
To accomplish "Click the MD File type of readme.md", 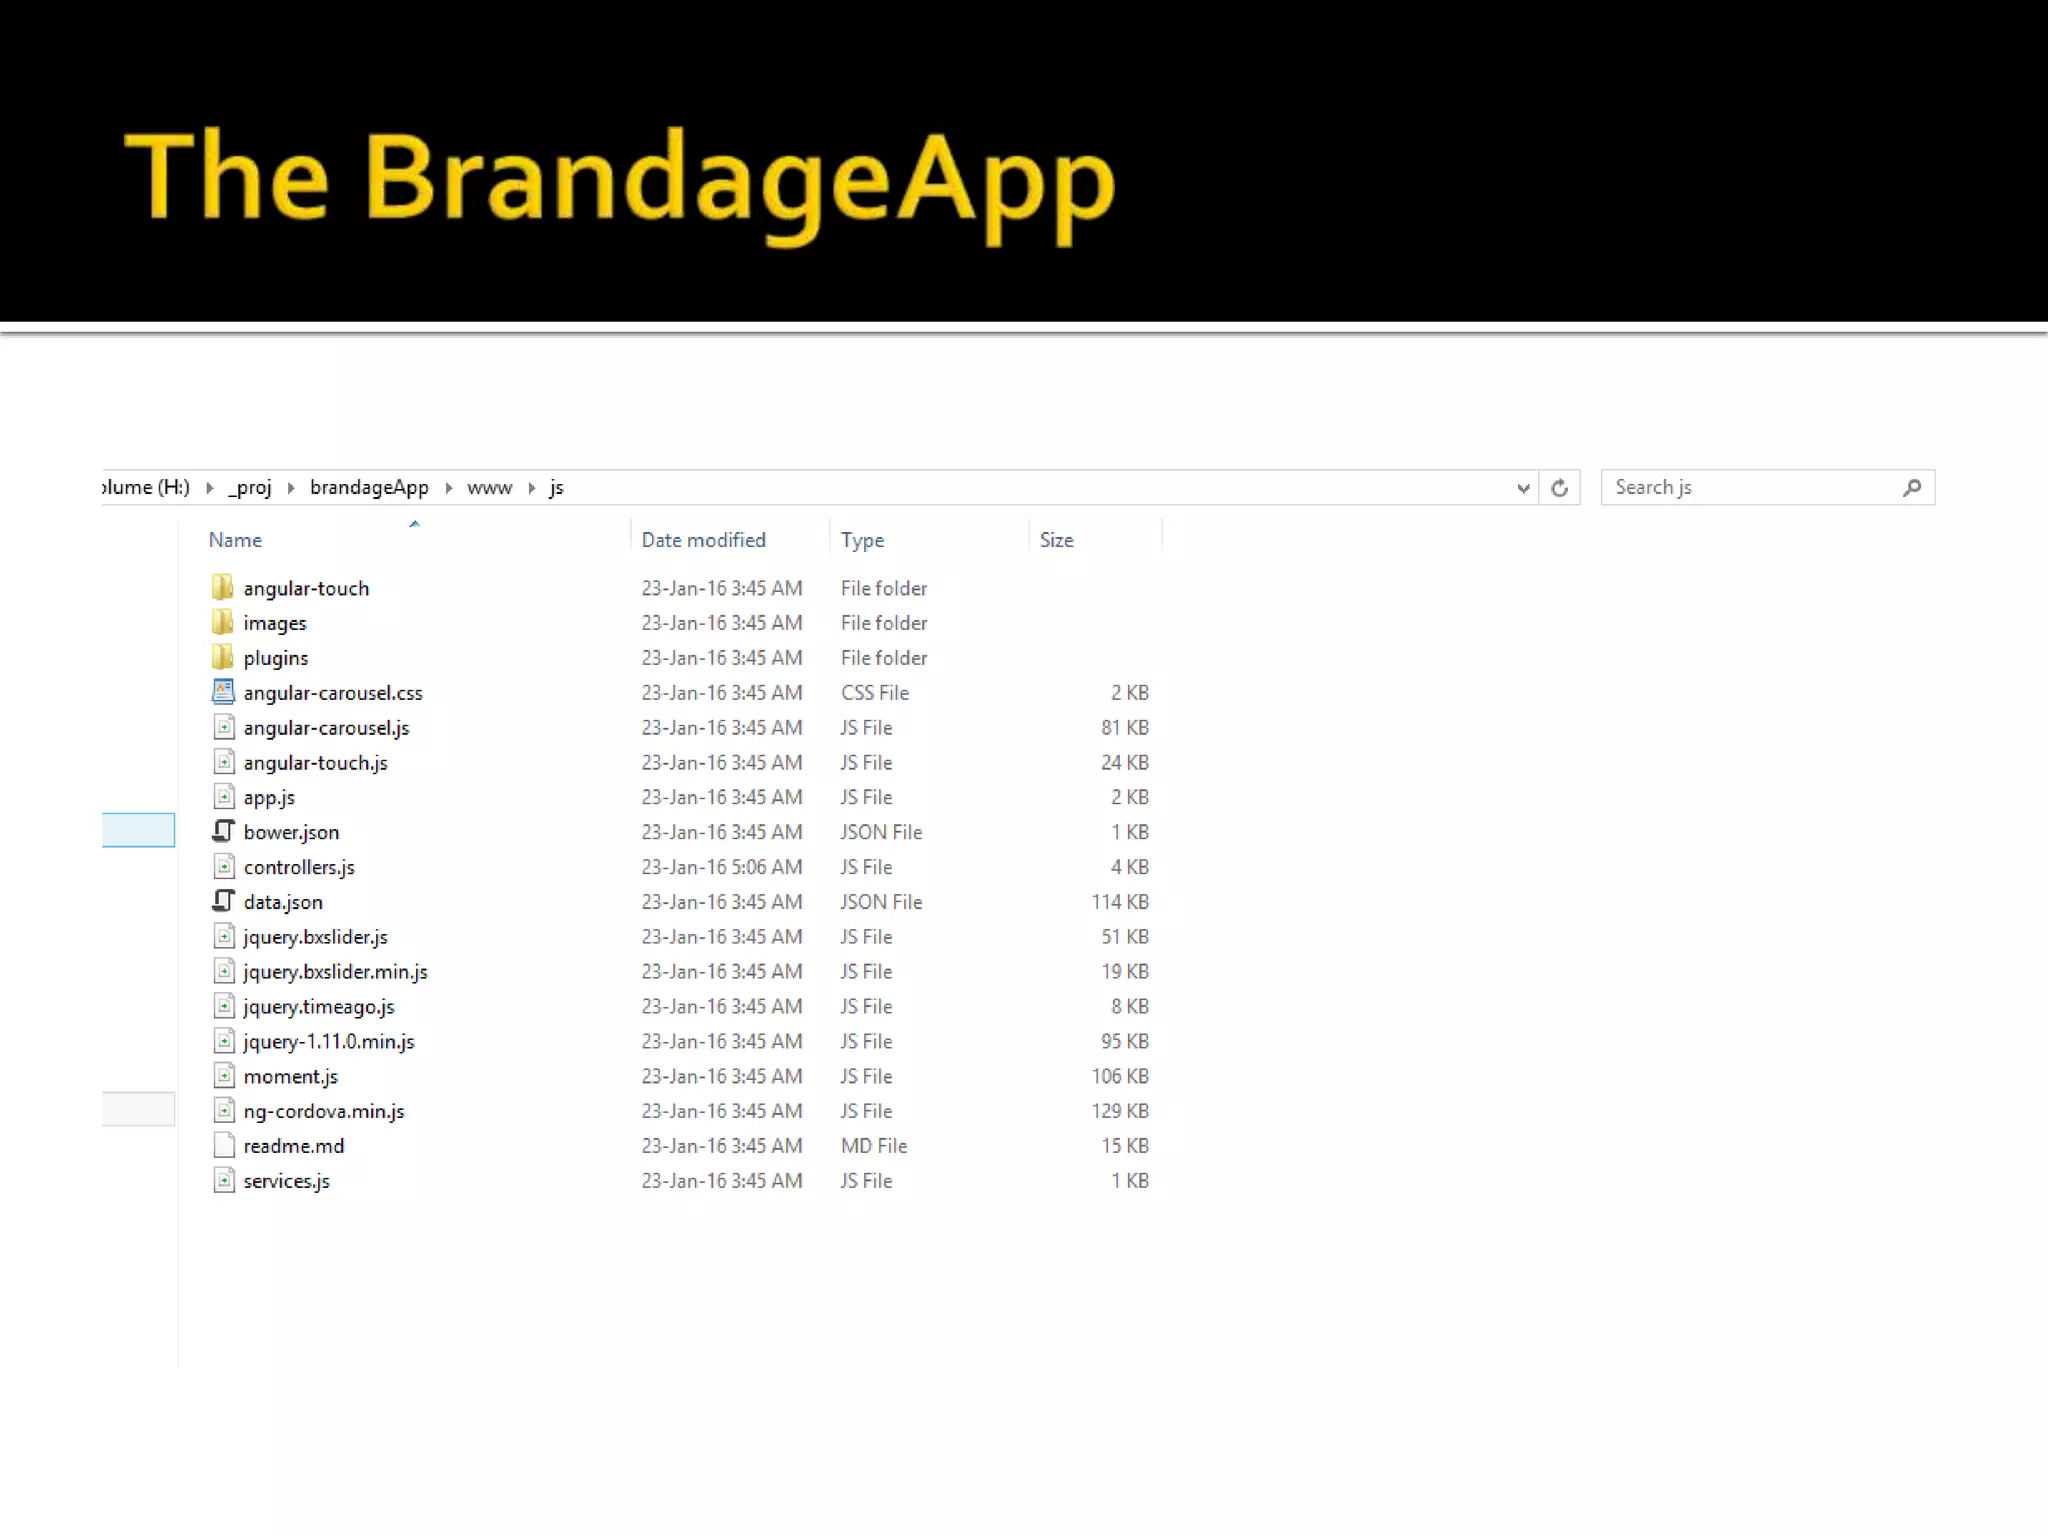I will (874, 1146).
